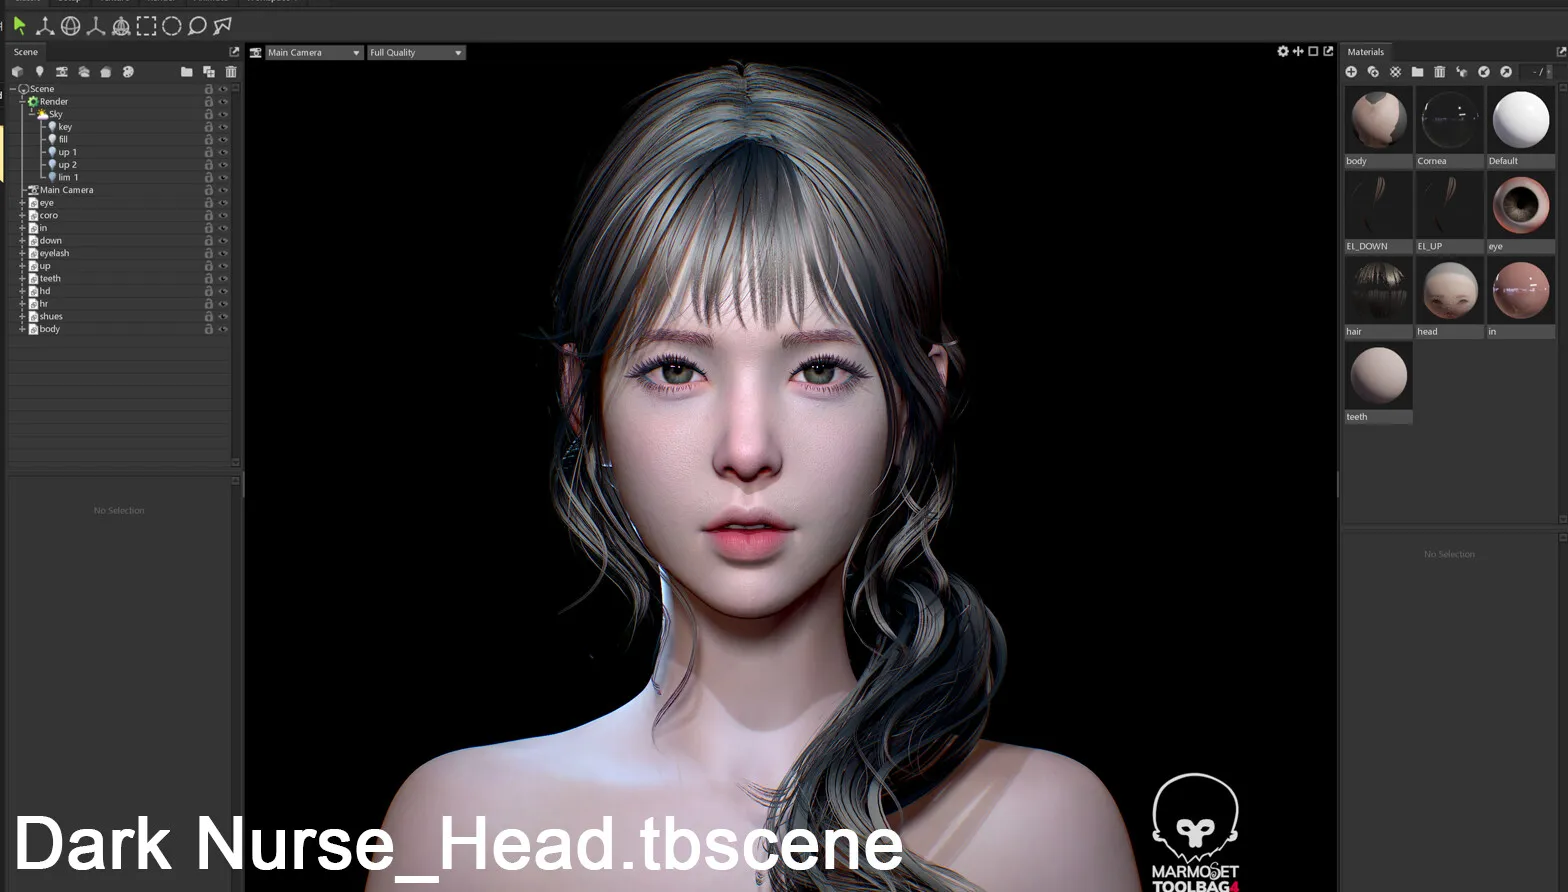Expand the body object in scene tree
The image size is (1568, 892).
coord(22,329)
